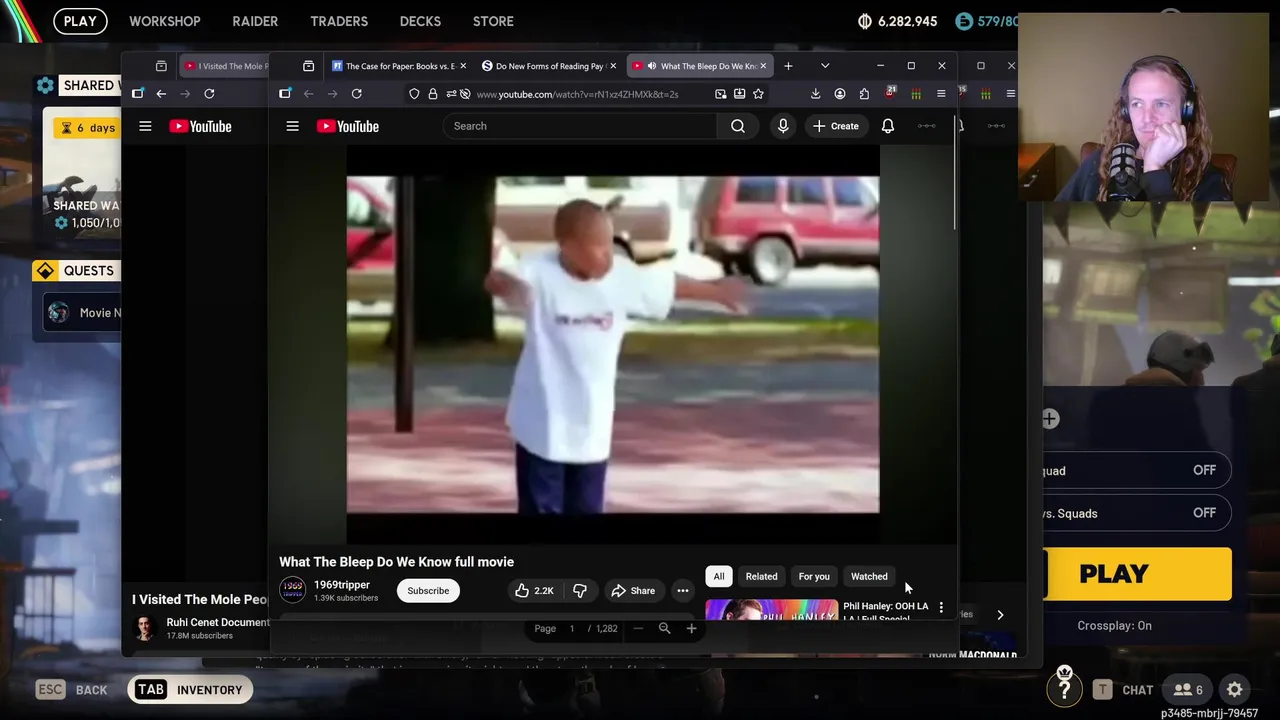1280x720 pixels.
Task: Open WORKSHOP in the game top menu
Action: (x=165, y=21)
